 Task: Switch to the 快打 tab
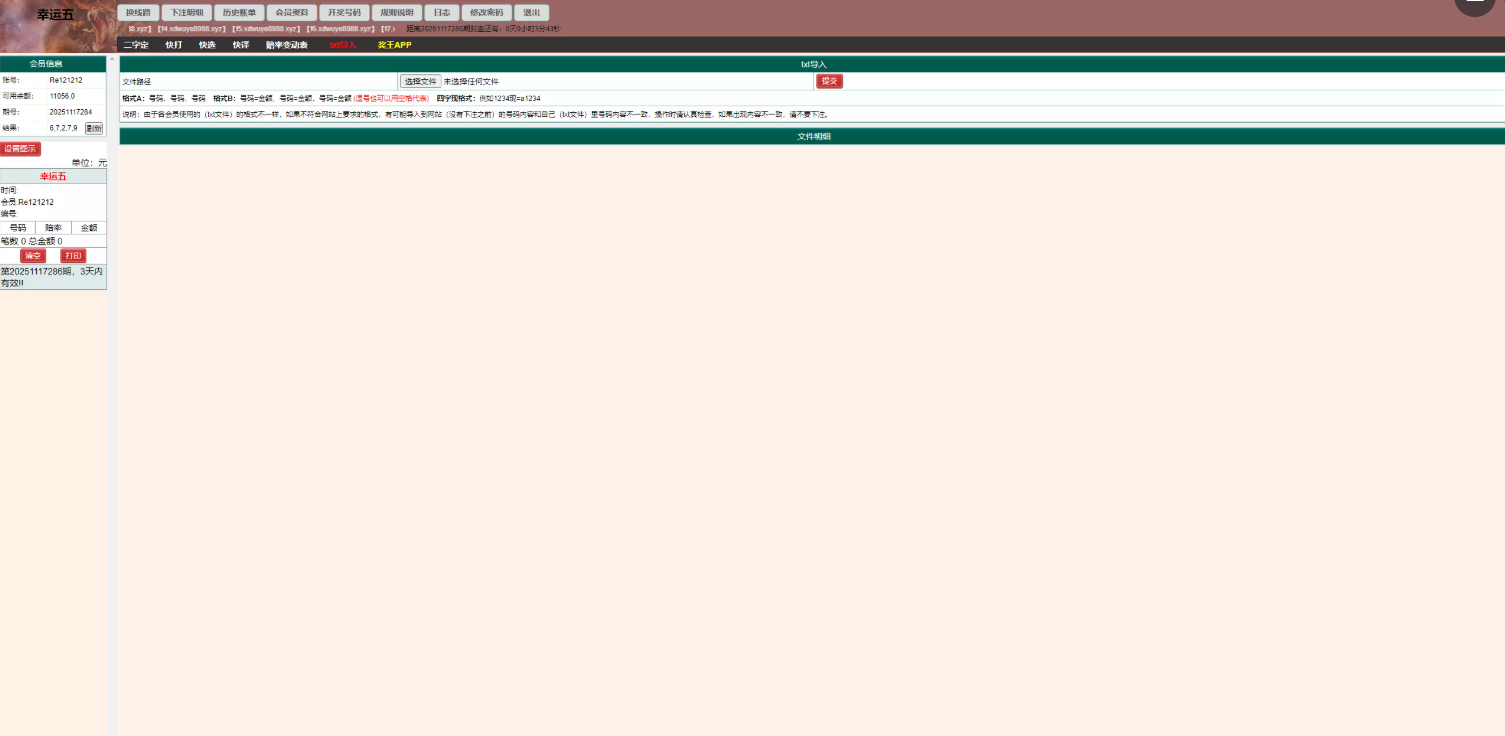click(174, 45)
